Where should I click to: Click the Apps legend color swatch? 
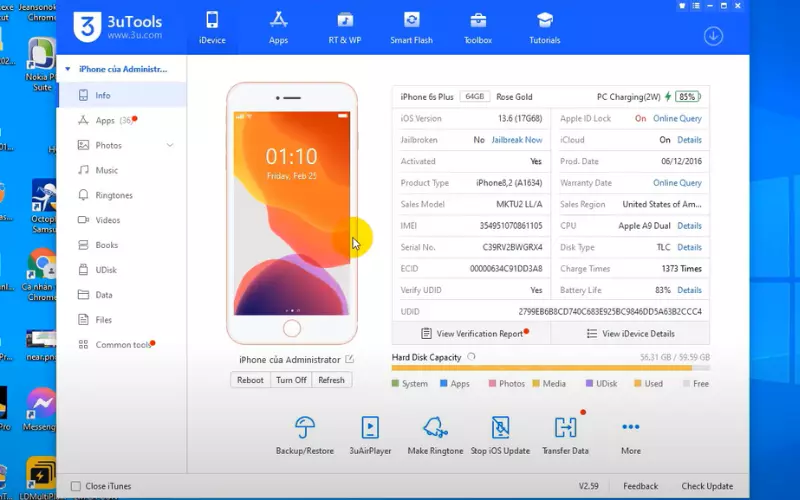[x=443, y=383]
